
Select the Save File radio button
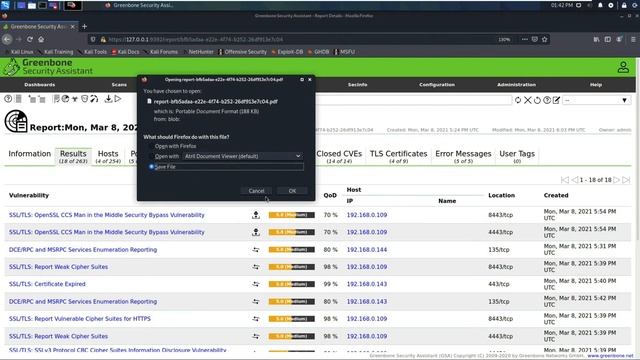(x=151, y=167)
